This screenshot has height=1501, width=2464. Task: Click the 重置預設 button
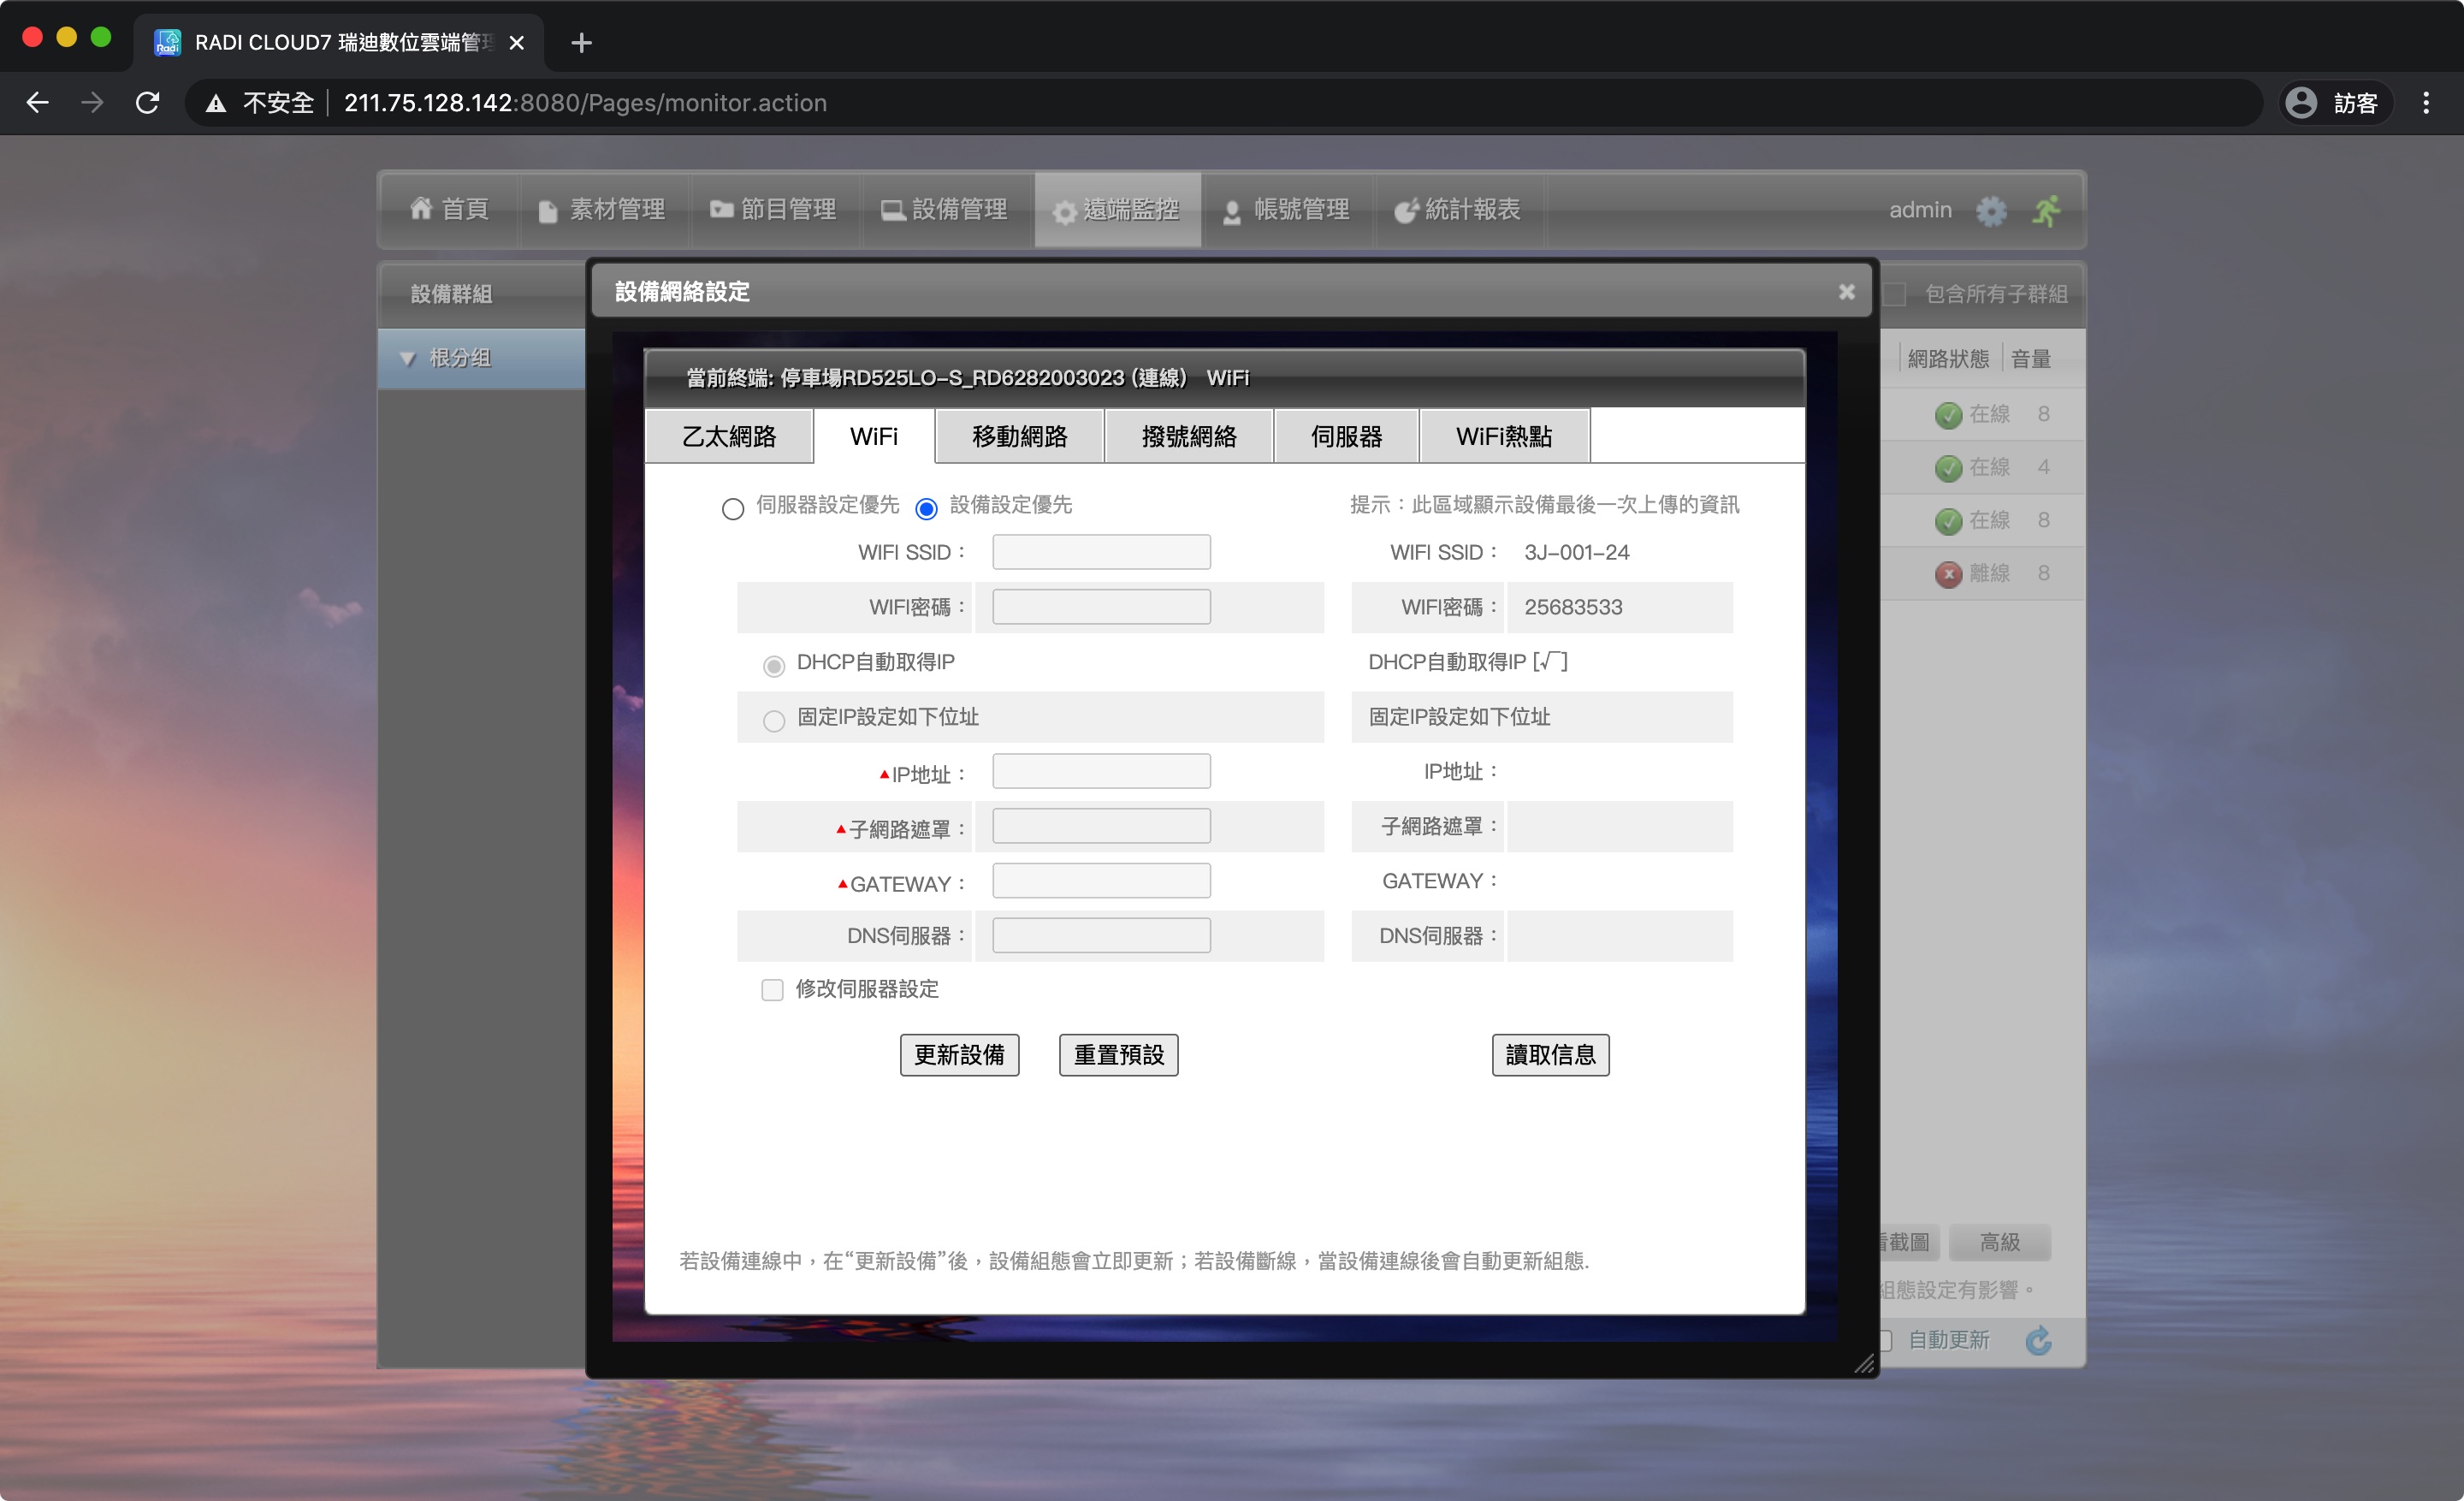(1118, 1055)
